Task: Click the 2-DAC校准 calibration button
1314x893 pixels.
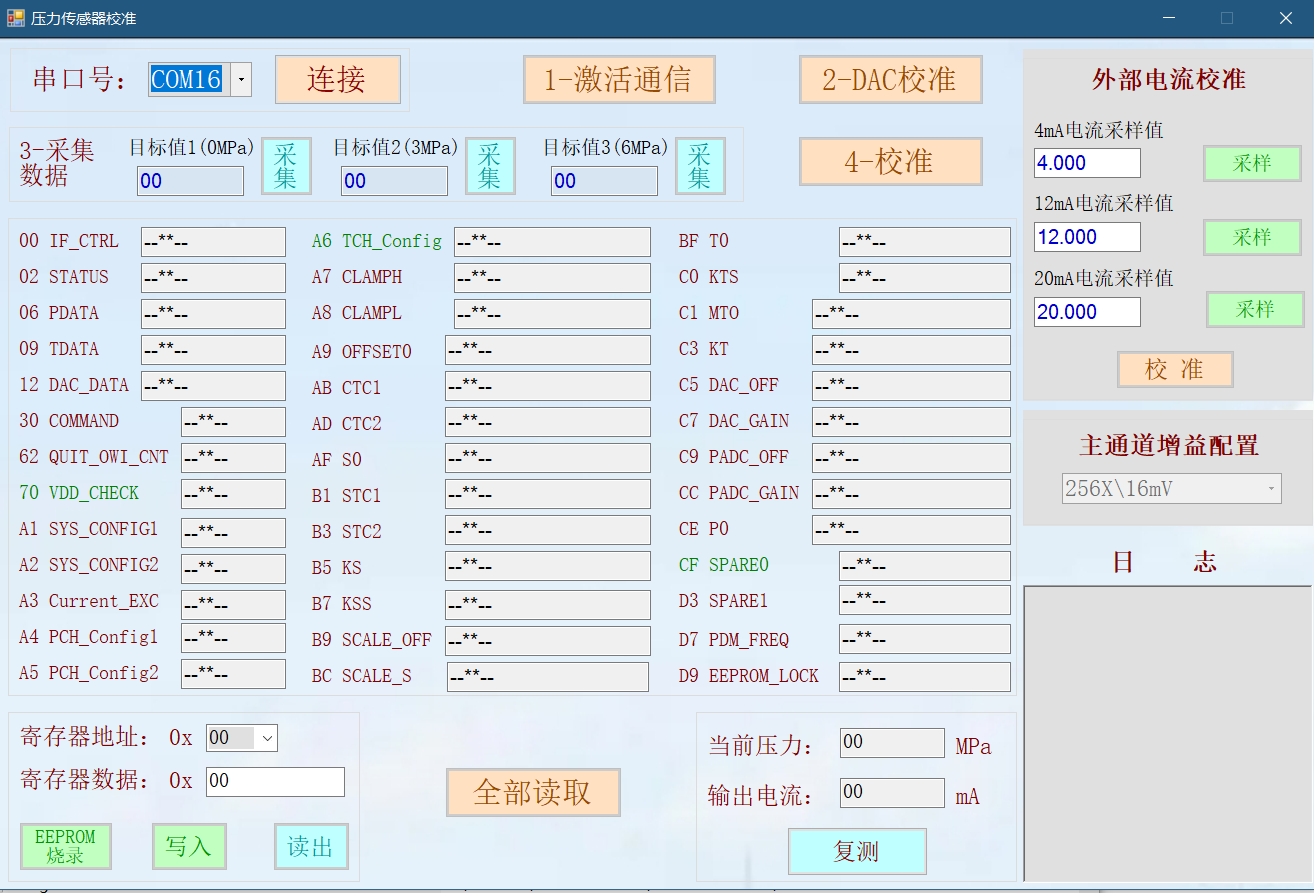Action: [x=890, y=79]
